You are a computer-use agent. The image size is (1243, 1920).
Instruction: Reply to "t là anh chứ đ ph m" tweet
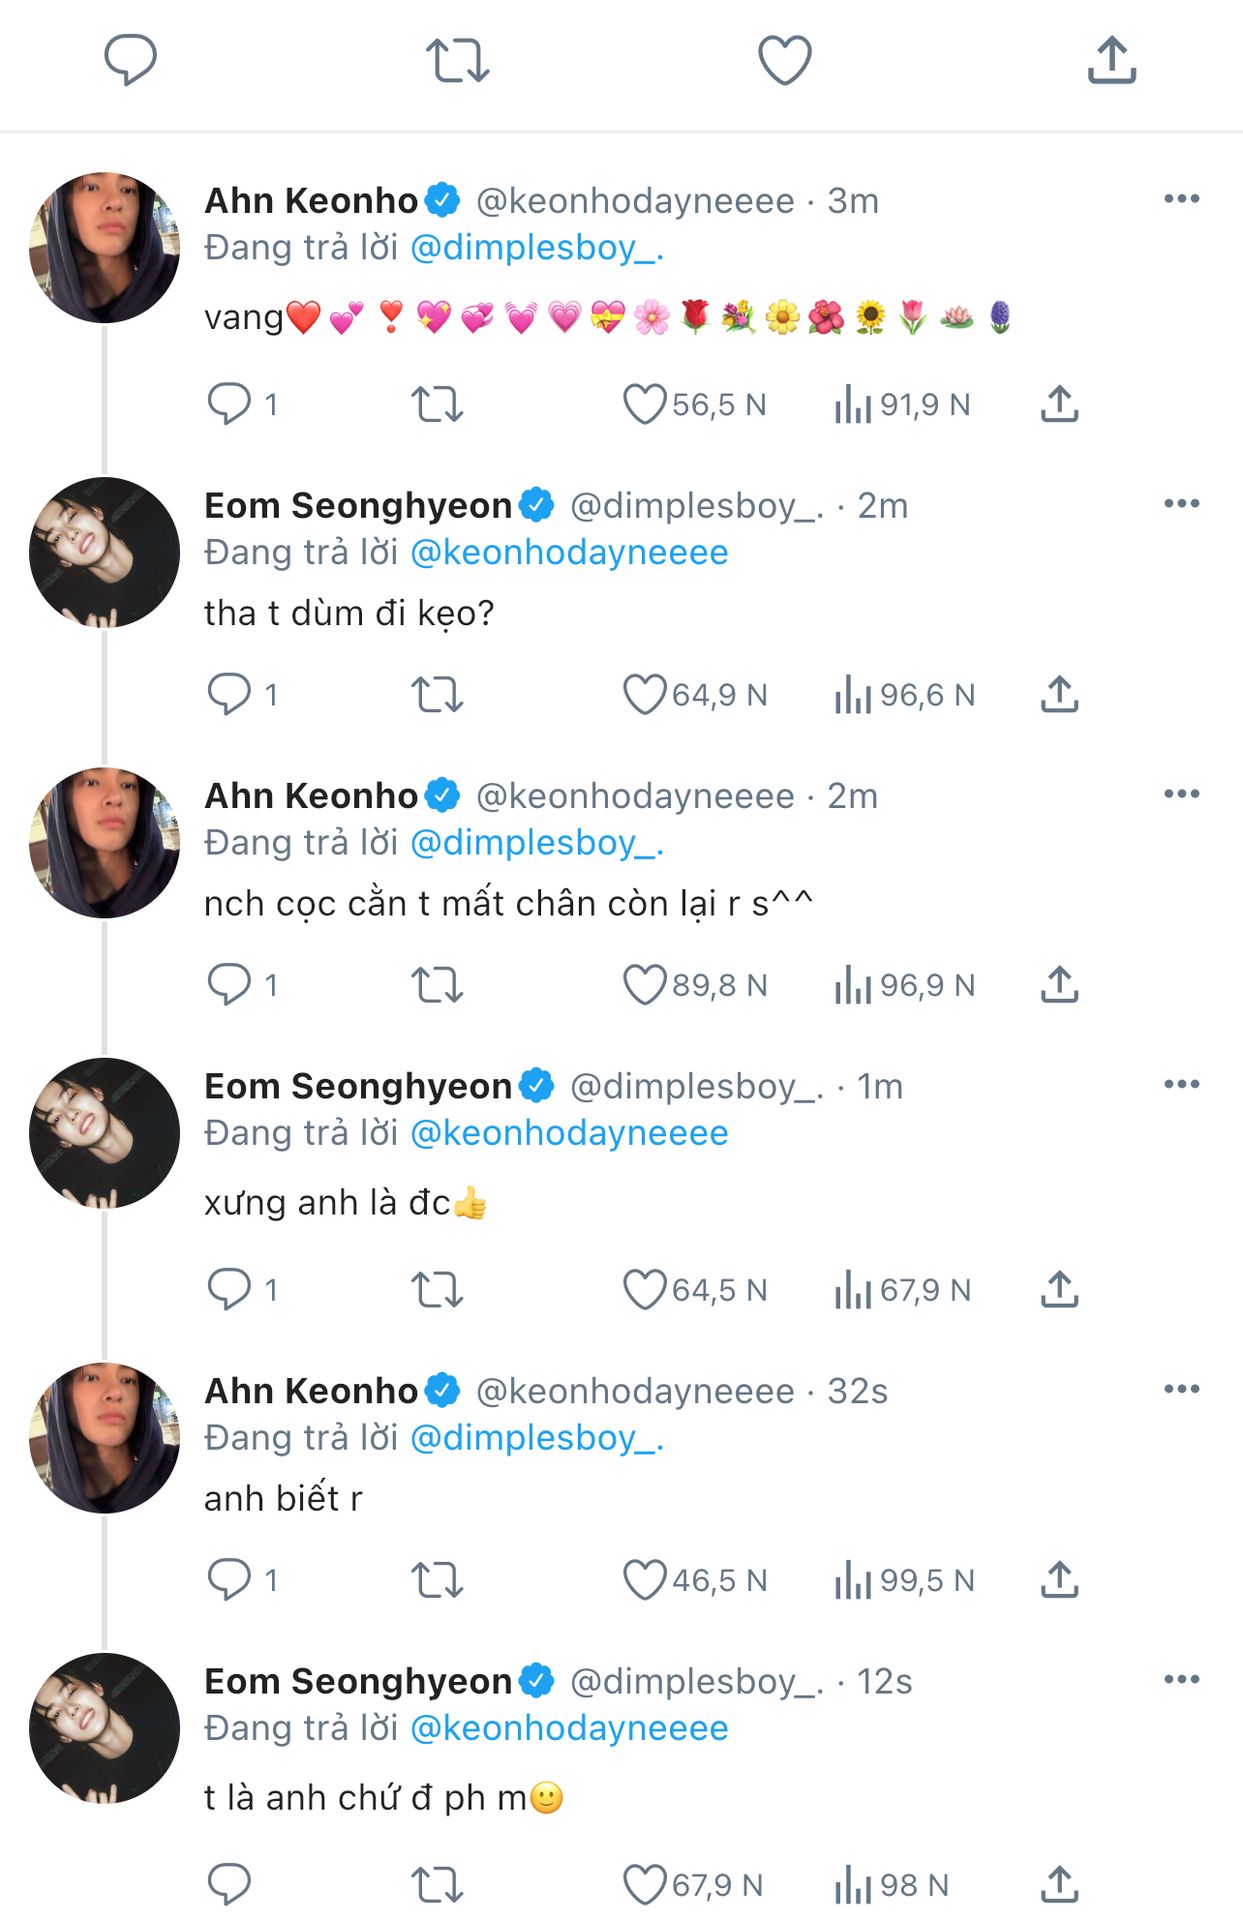click(229, 1885)
